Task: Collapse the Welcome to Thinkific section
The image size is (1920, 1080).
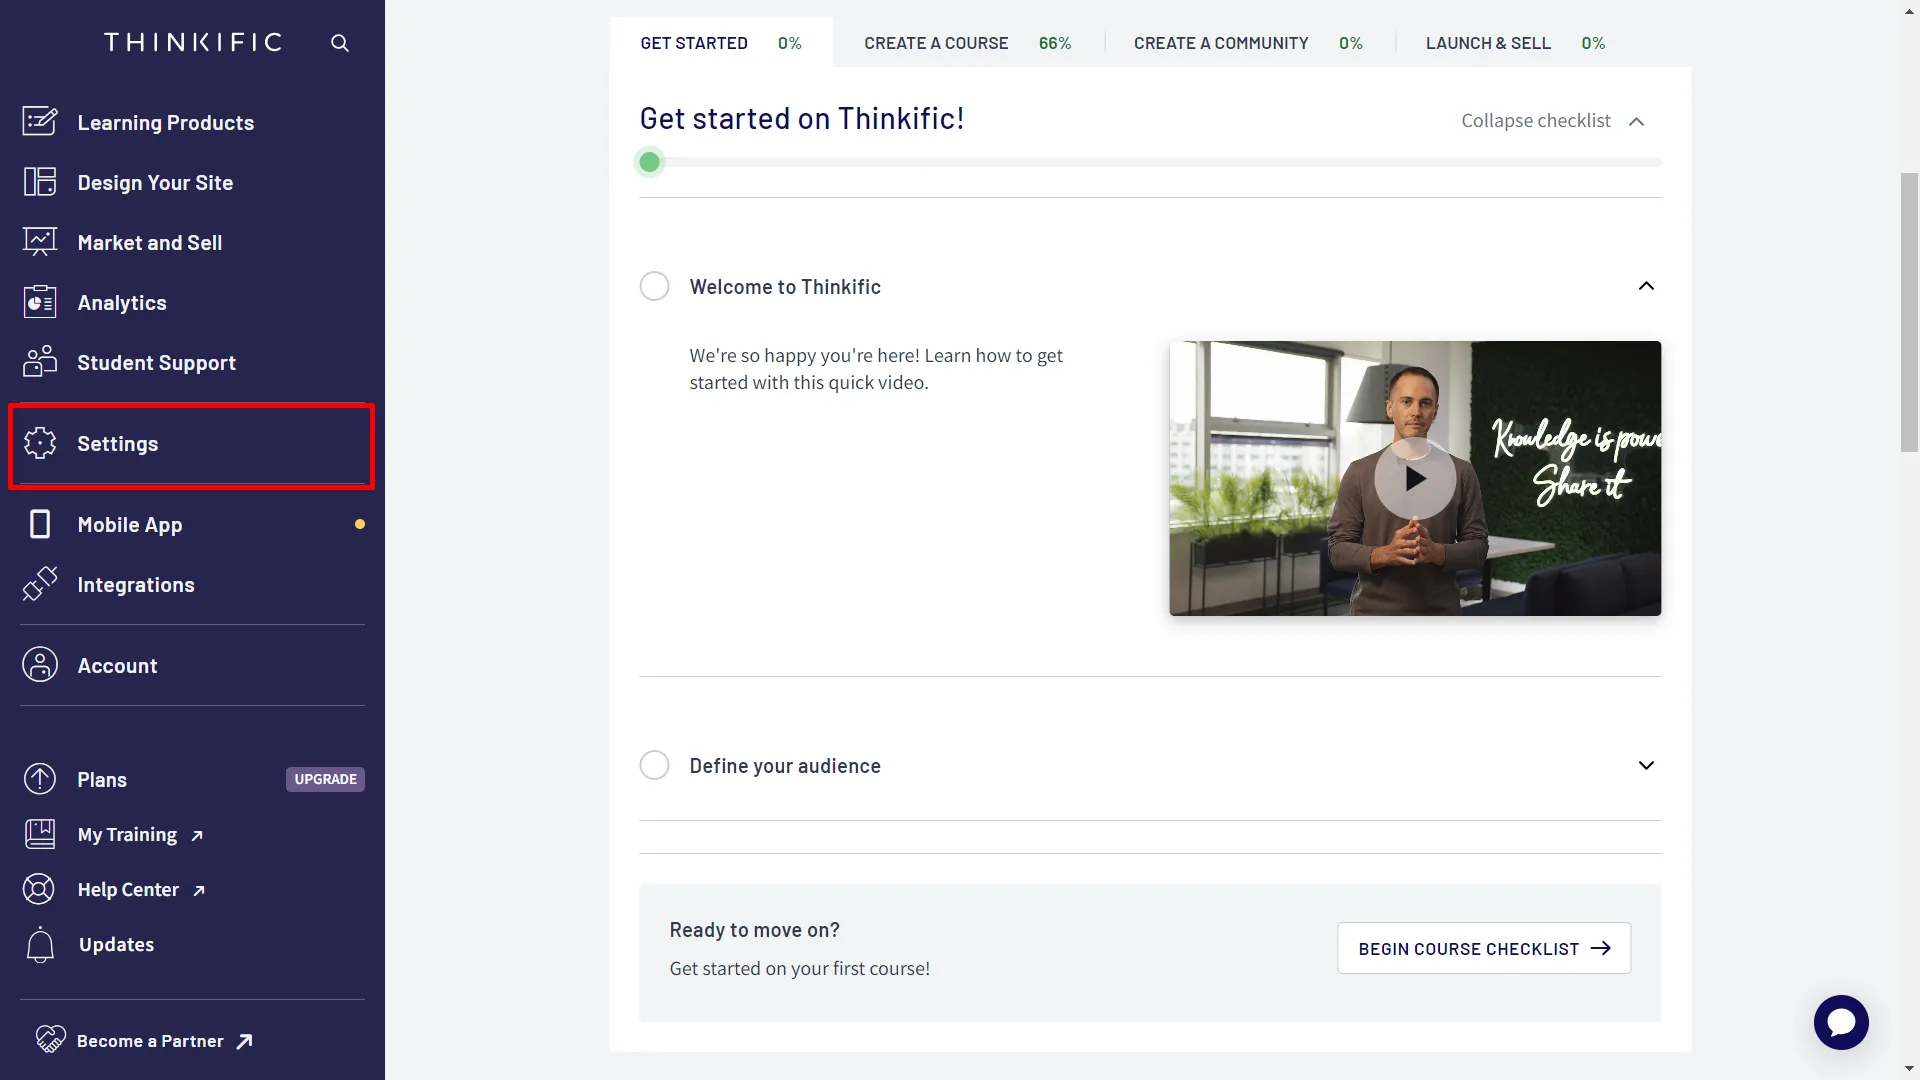Action: coord(1647,285)
